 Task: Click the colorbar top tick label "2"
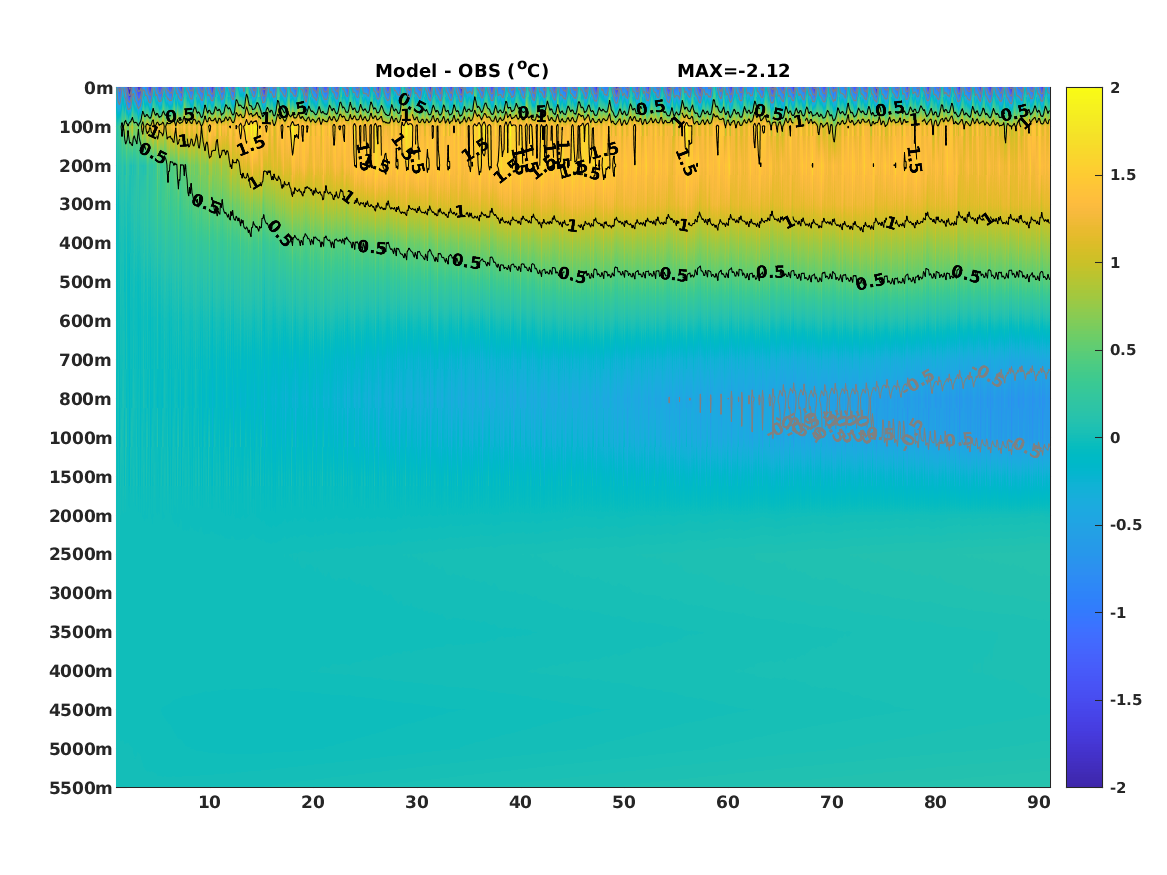coord(1115,88)
